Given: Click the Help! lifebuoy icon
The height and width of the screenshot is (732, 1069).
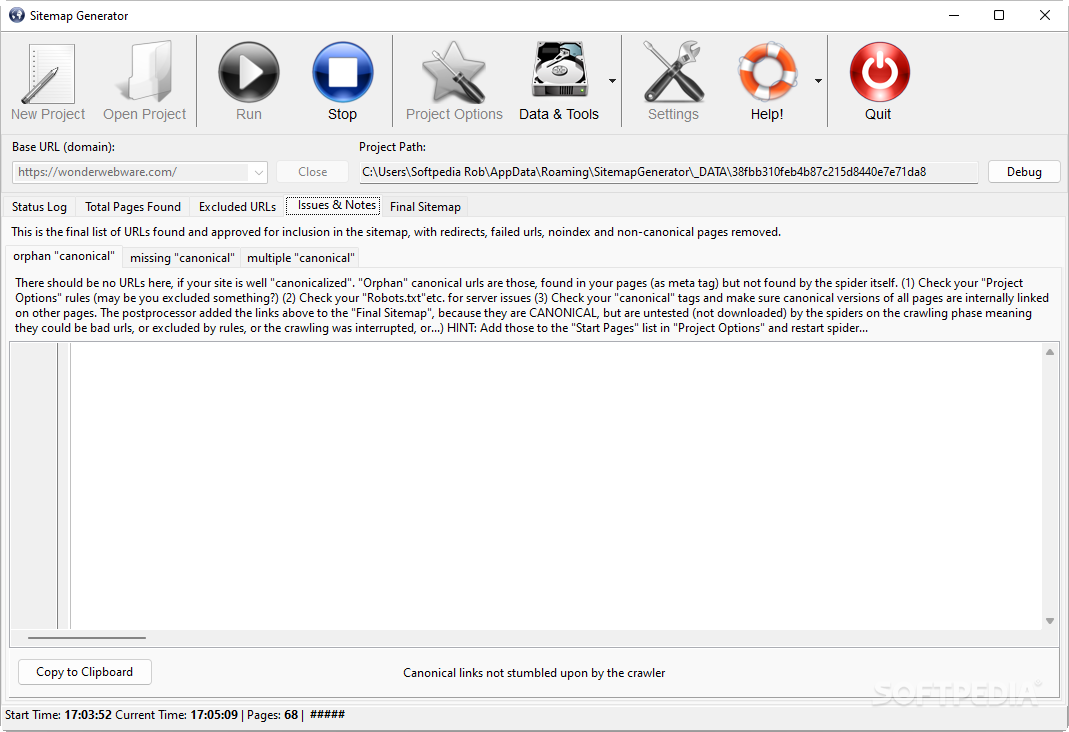Looking at the screenshot, I should [767, 71].
